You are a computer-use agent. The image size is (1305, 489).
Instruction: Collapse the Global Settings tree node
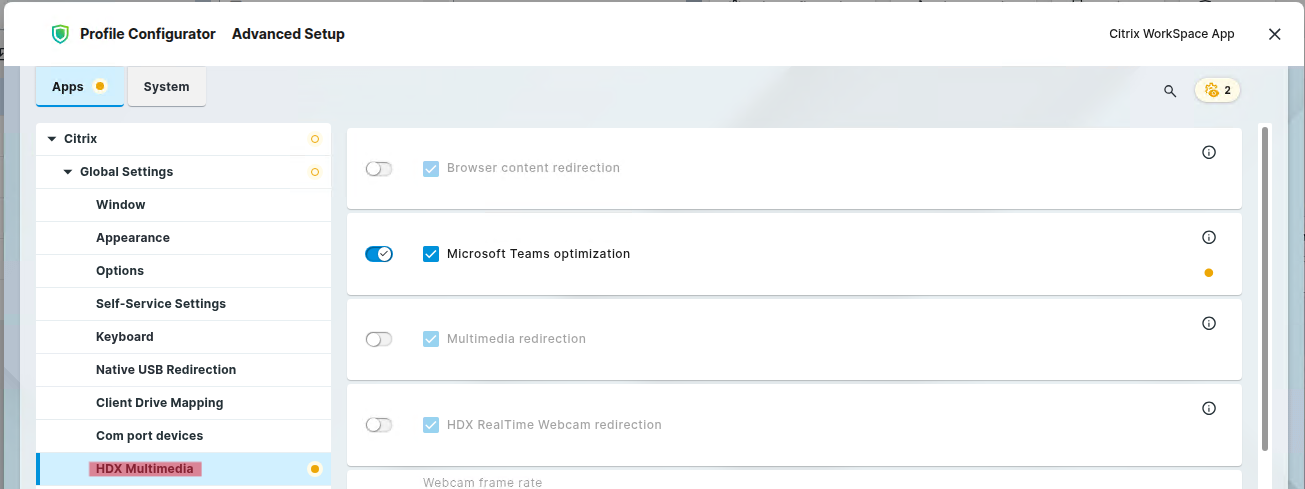pyautogui.click(x=68, y=172)
